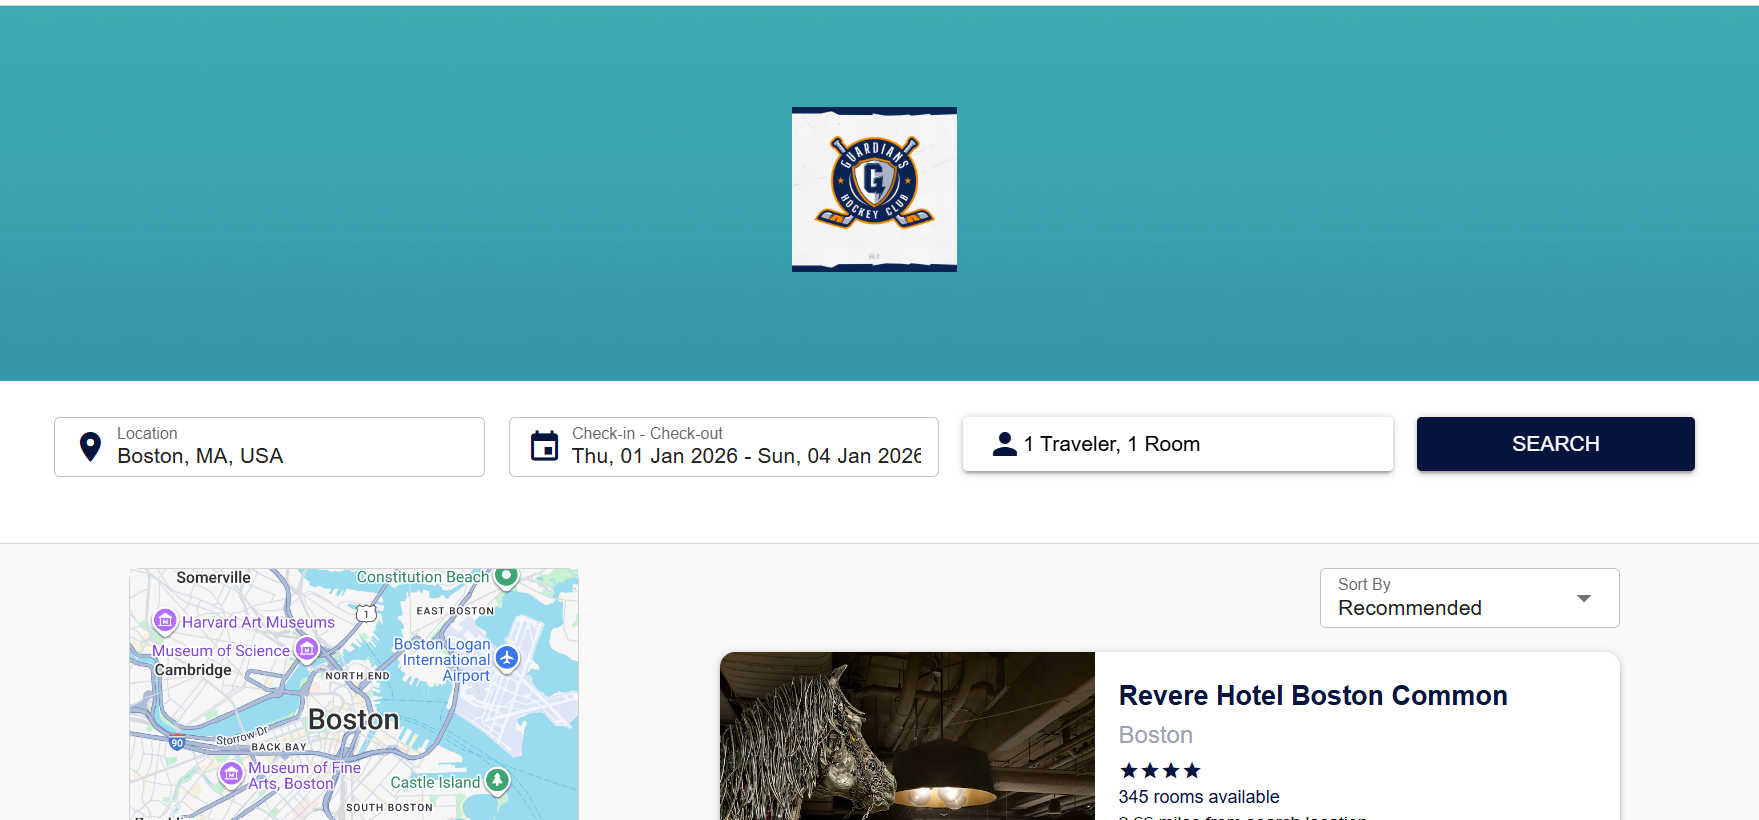Edit the Location field Boston, MA, USA

pyautogui.click(x=269, y=447)
